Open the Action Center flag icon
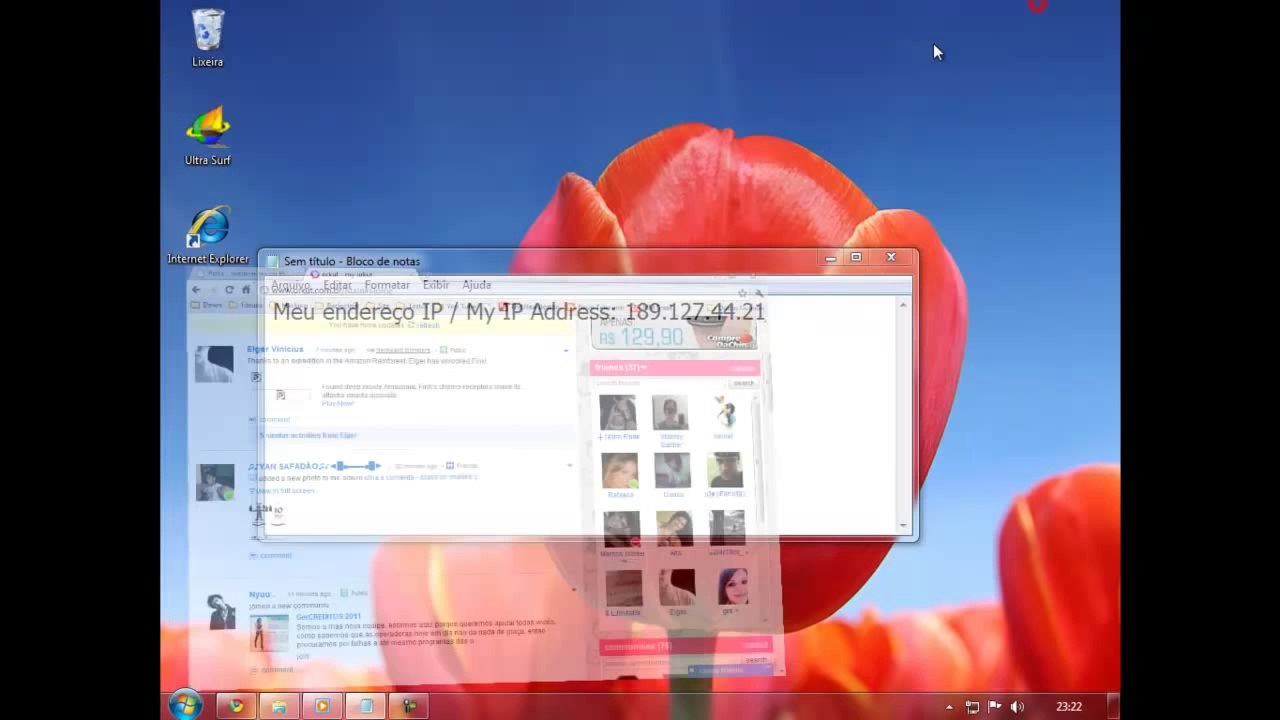1280x720 pixels. 995,707
